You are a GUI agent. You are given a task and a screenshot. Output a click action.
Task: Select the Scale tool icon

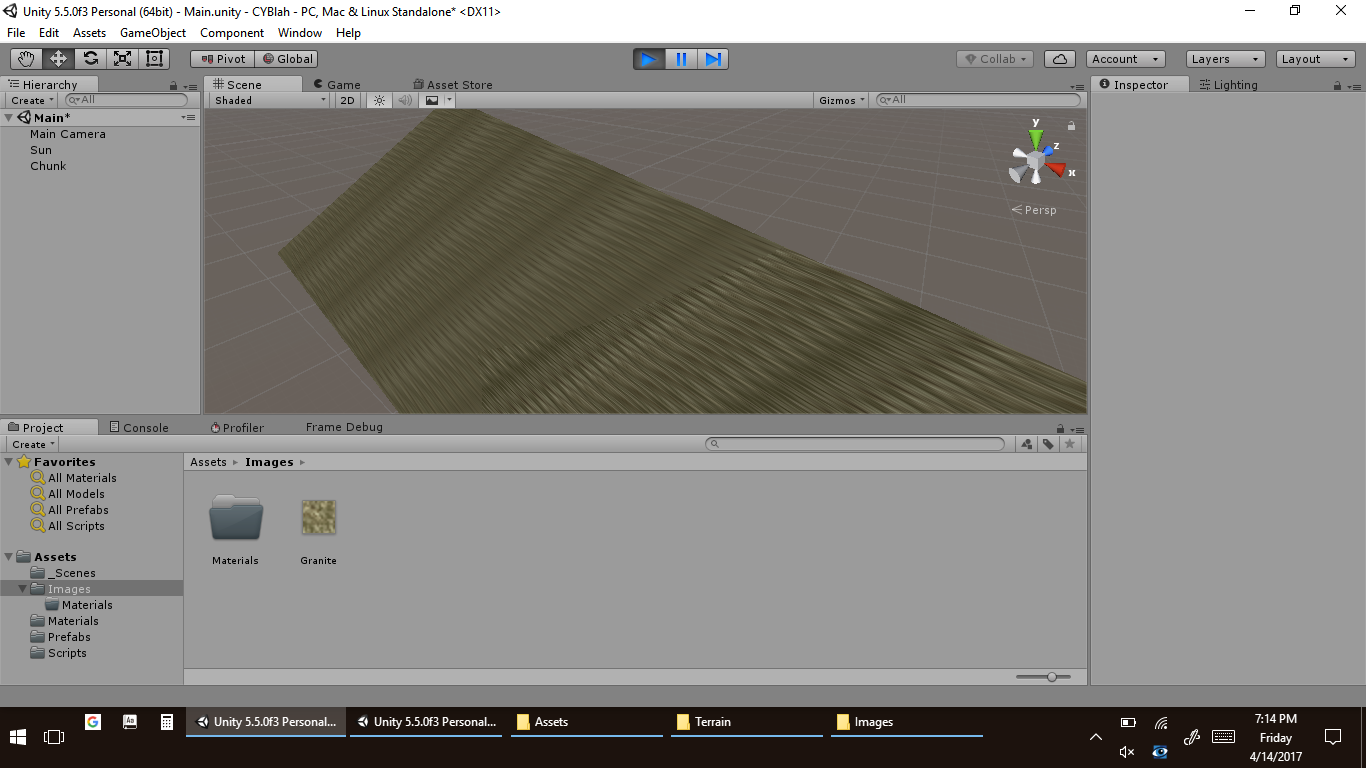coord(122,59)
